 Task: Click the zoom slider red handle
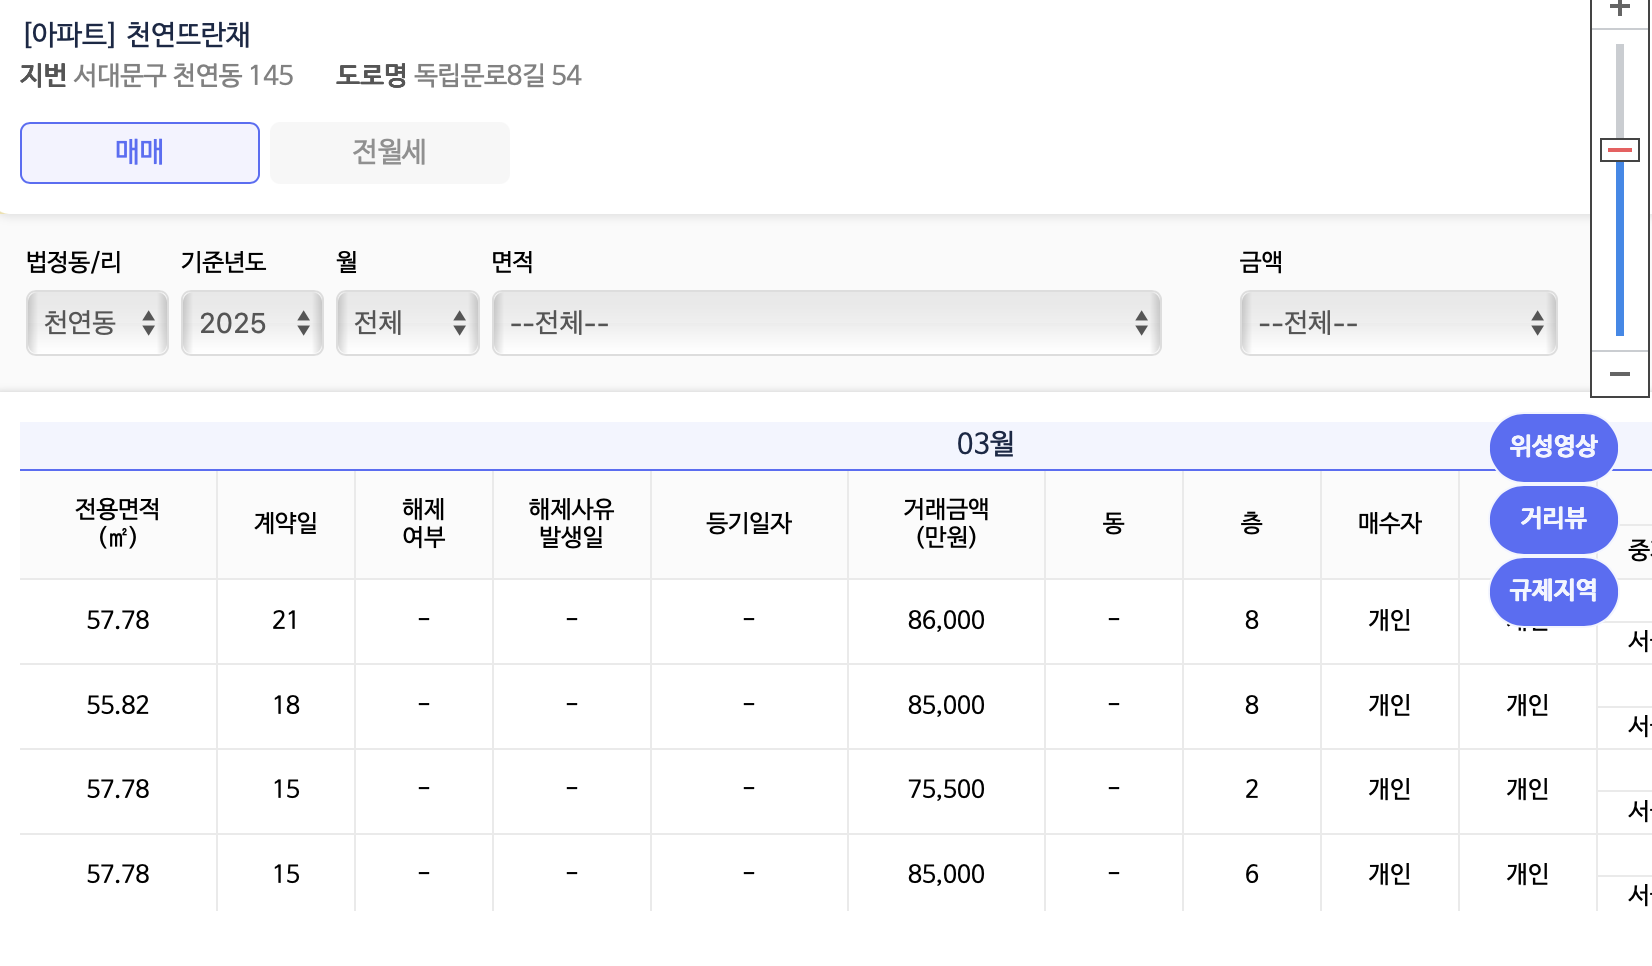[1620, 150]
